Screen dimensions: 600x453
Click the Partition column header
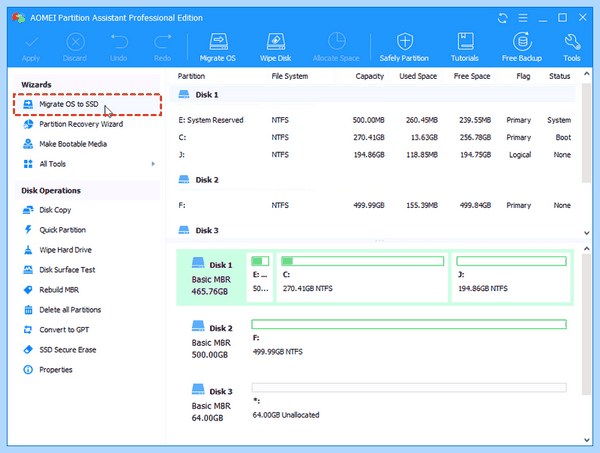pos(191,76)
